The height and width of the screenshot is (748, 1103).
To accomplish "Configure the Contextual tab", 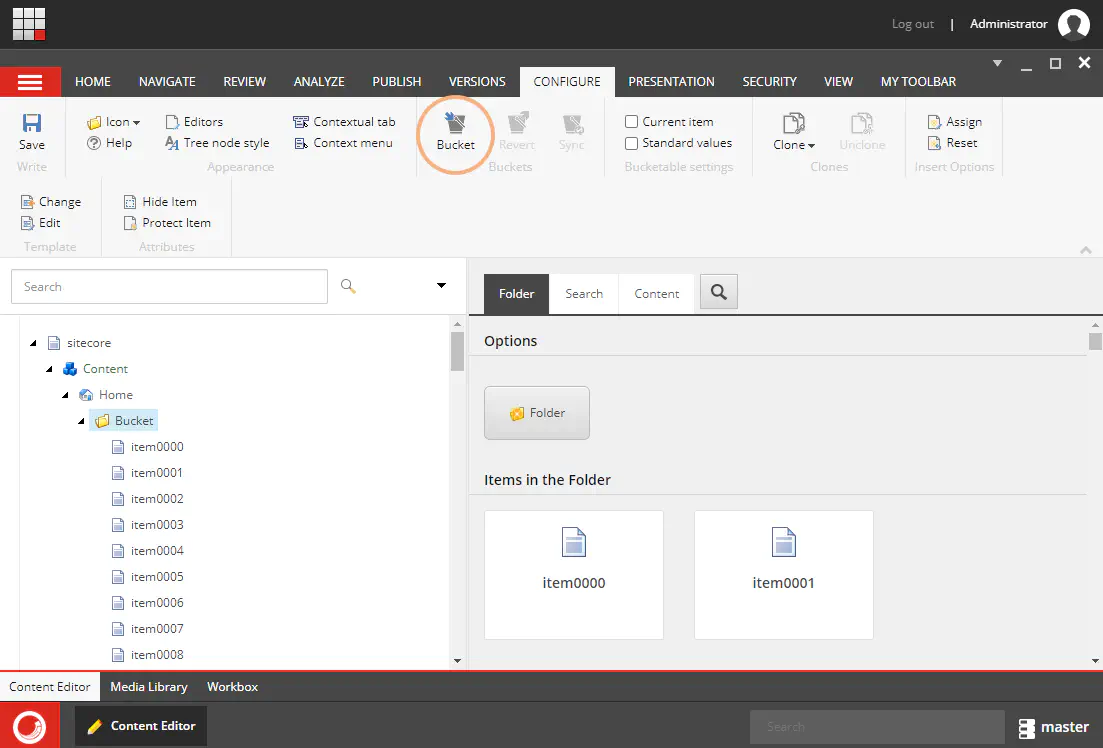I will pyautogui.click(x=344, y=122).
